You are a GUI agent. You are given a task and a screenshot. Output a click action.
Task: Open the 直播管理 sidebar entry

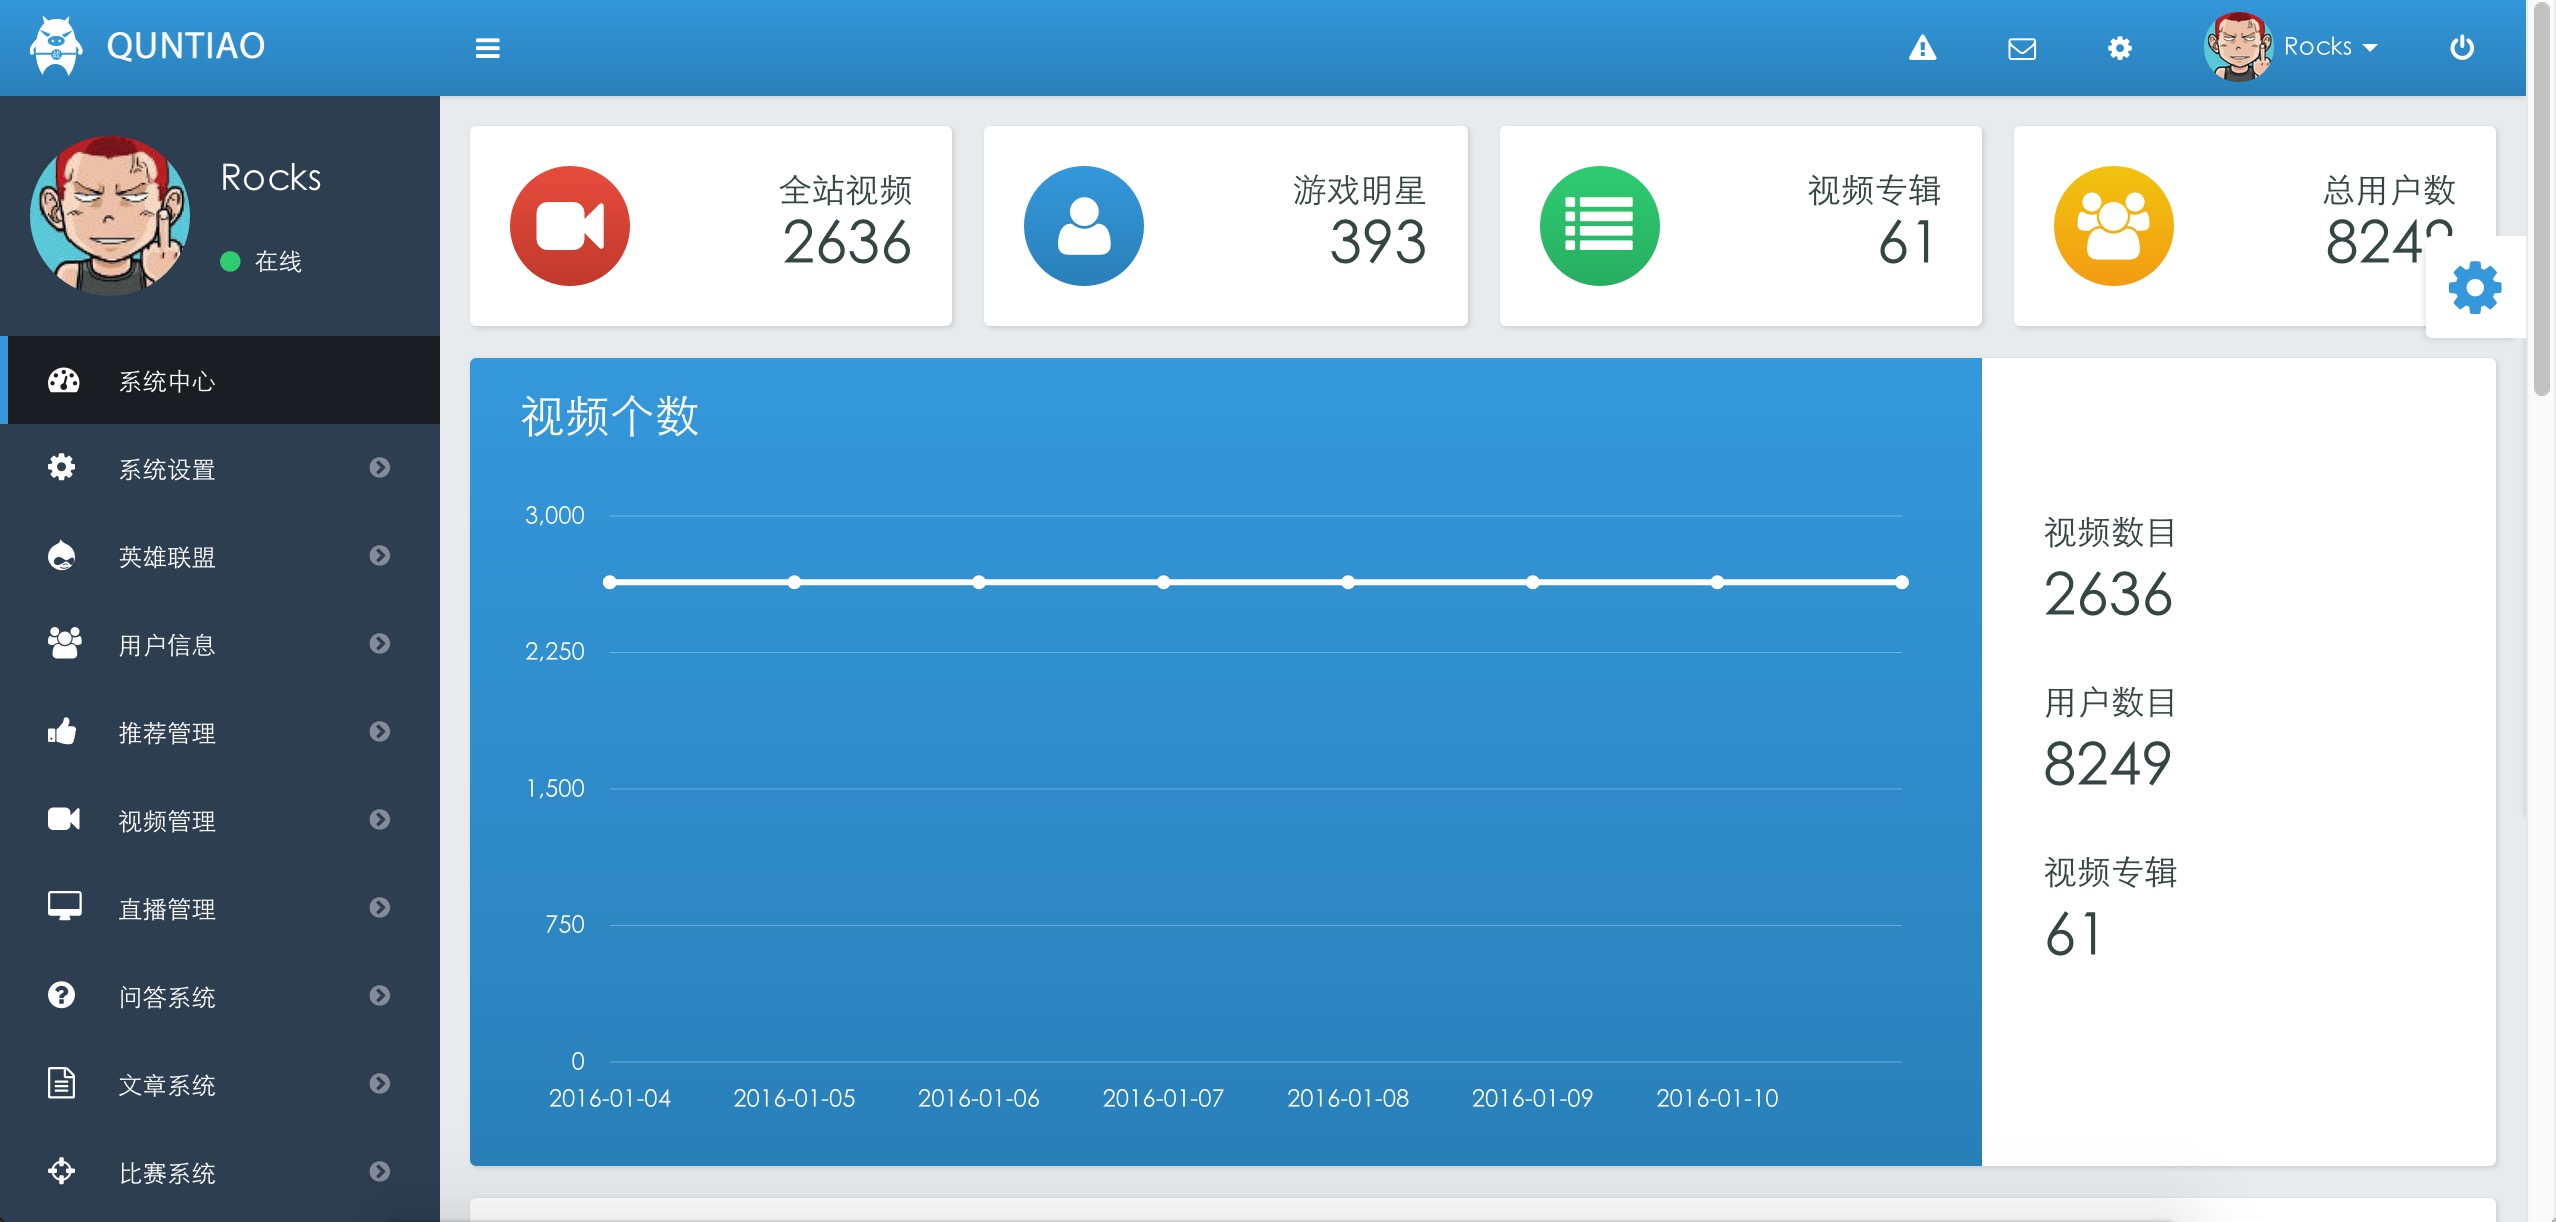pos(166,909)
